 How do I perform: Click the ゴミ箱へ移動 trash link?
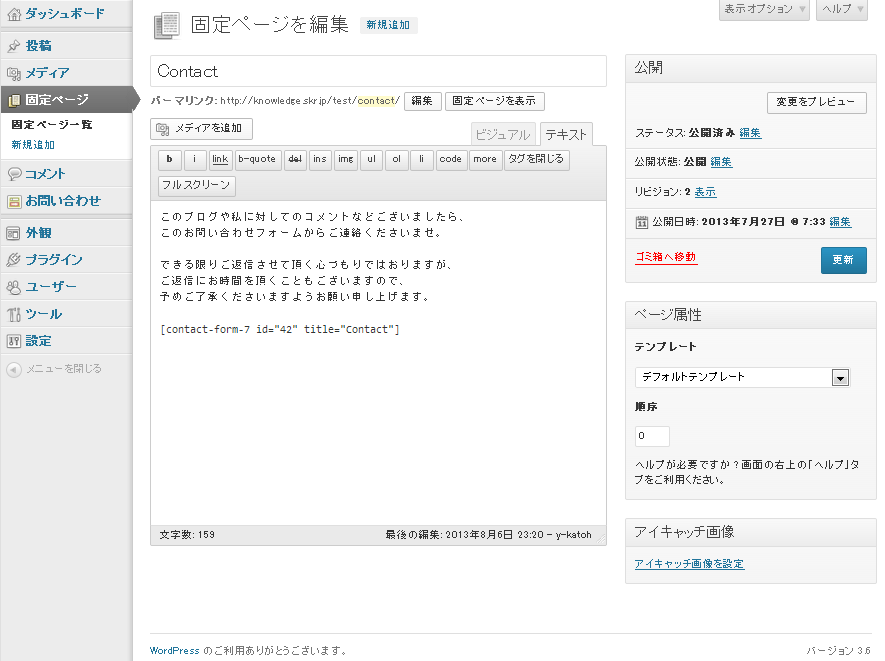(666, 257)
